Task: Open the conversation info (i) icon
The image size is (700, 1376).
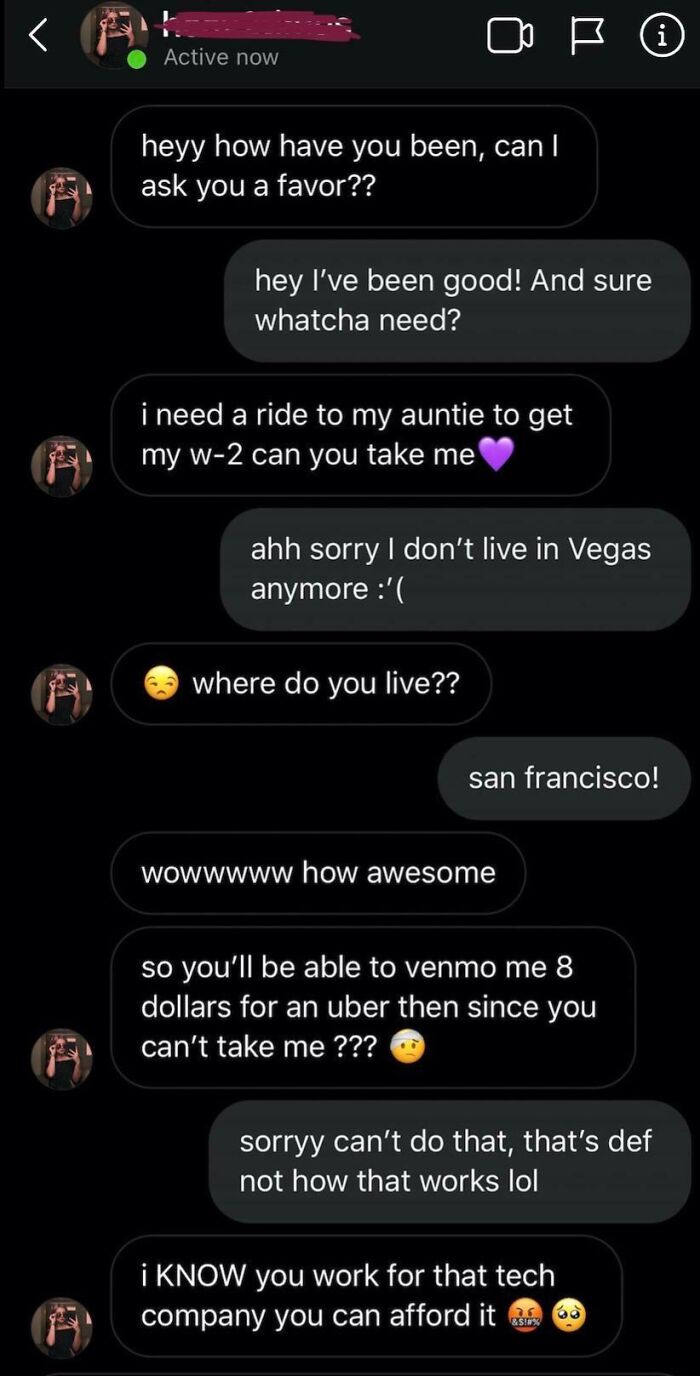Action: 662,35
